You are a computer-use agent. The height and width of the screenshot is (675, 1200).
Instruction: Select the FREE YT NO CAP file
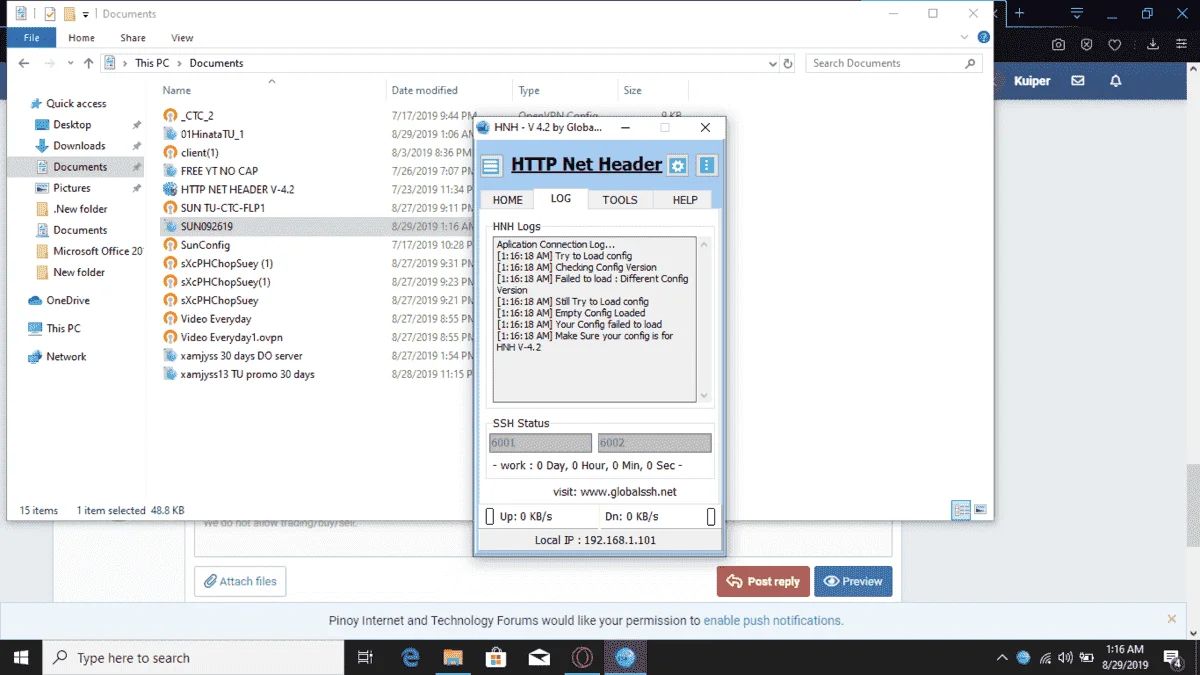click(x=219, y=171)
